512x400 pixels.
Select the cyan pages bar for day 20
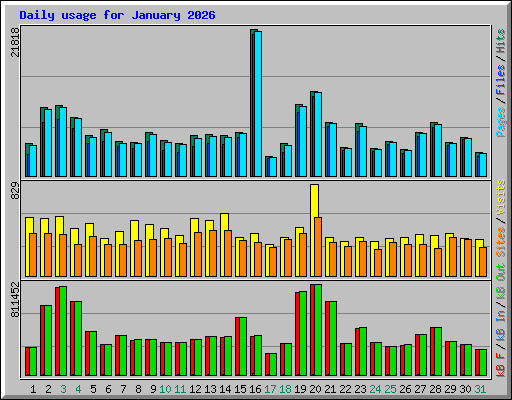318,134
